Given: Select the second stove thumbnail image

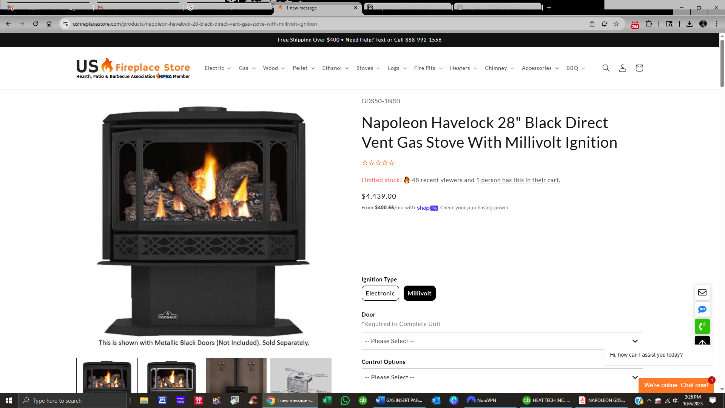Looking at the screenshot, I should pos(171,376).
